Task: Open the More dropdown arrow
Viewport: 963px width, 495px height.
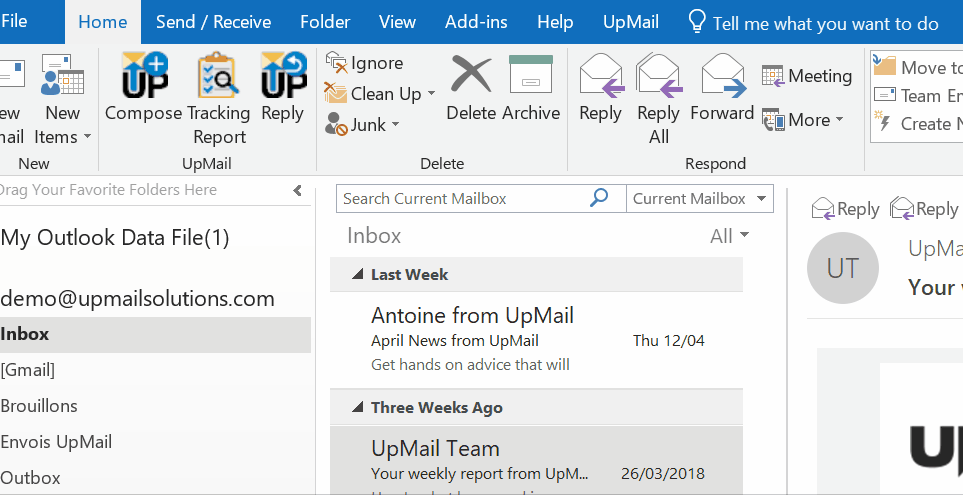Action: [x=840, y=120]
